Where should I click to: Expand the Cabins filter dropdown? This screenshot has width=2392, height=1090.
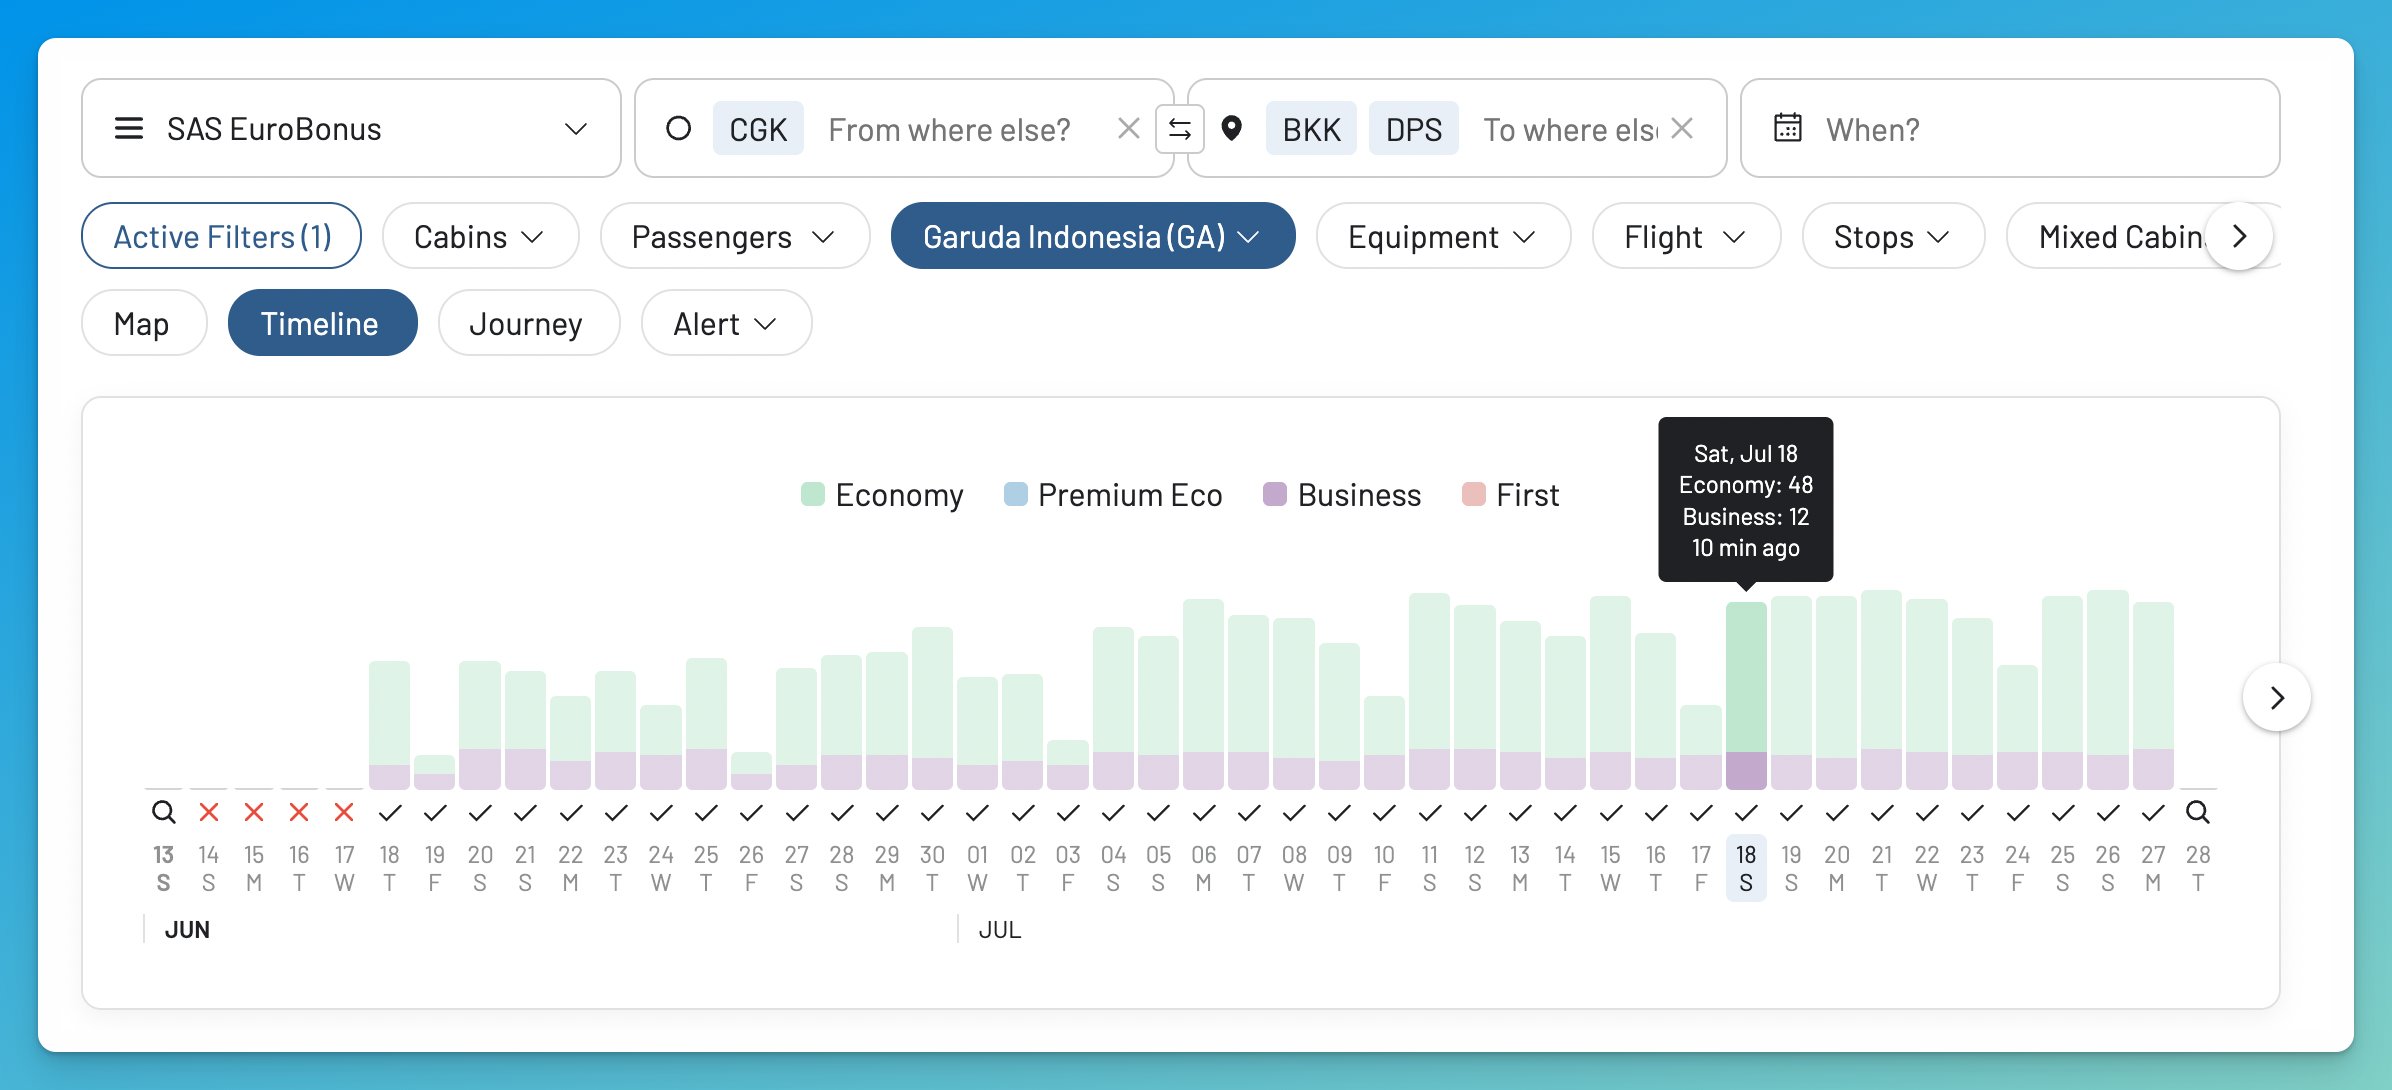480,236
